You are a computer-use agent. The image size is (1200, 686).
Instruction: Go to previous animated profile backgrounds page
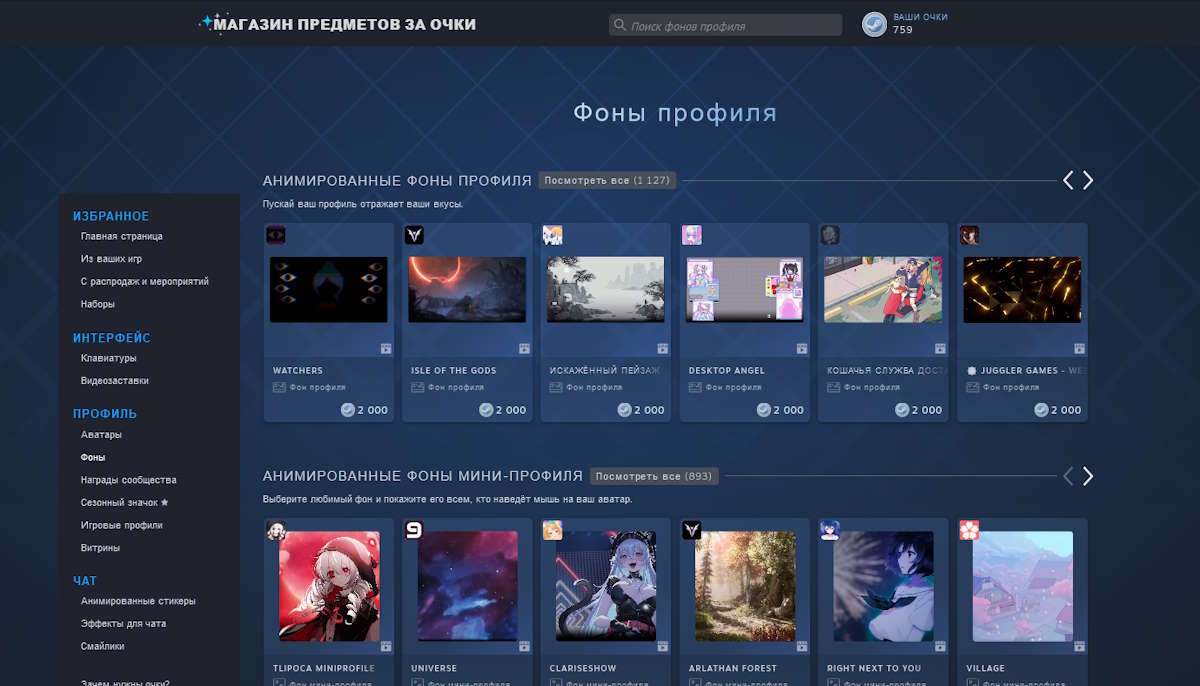(x=1068, y=180)
